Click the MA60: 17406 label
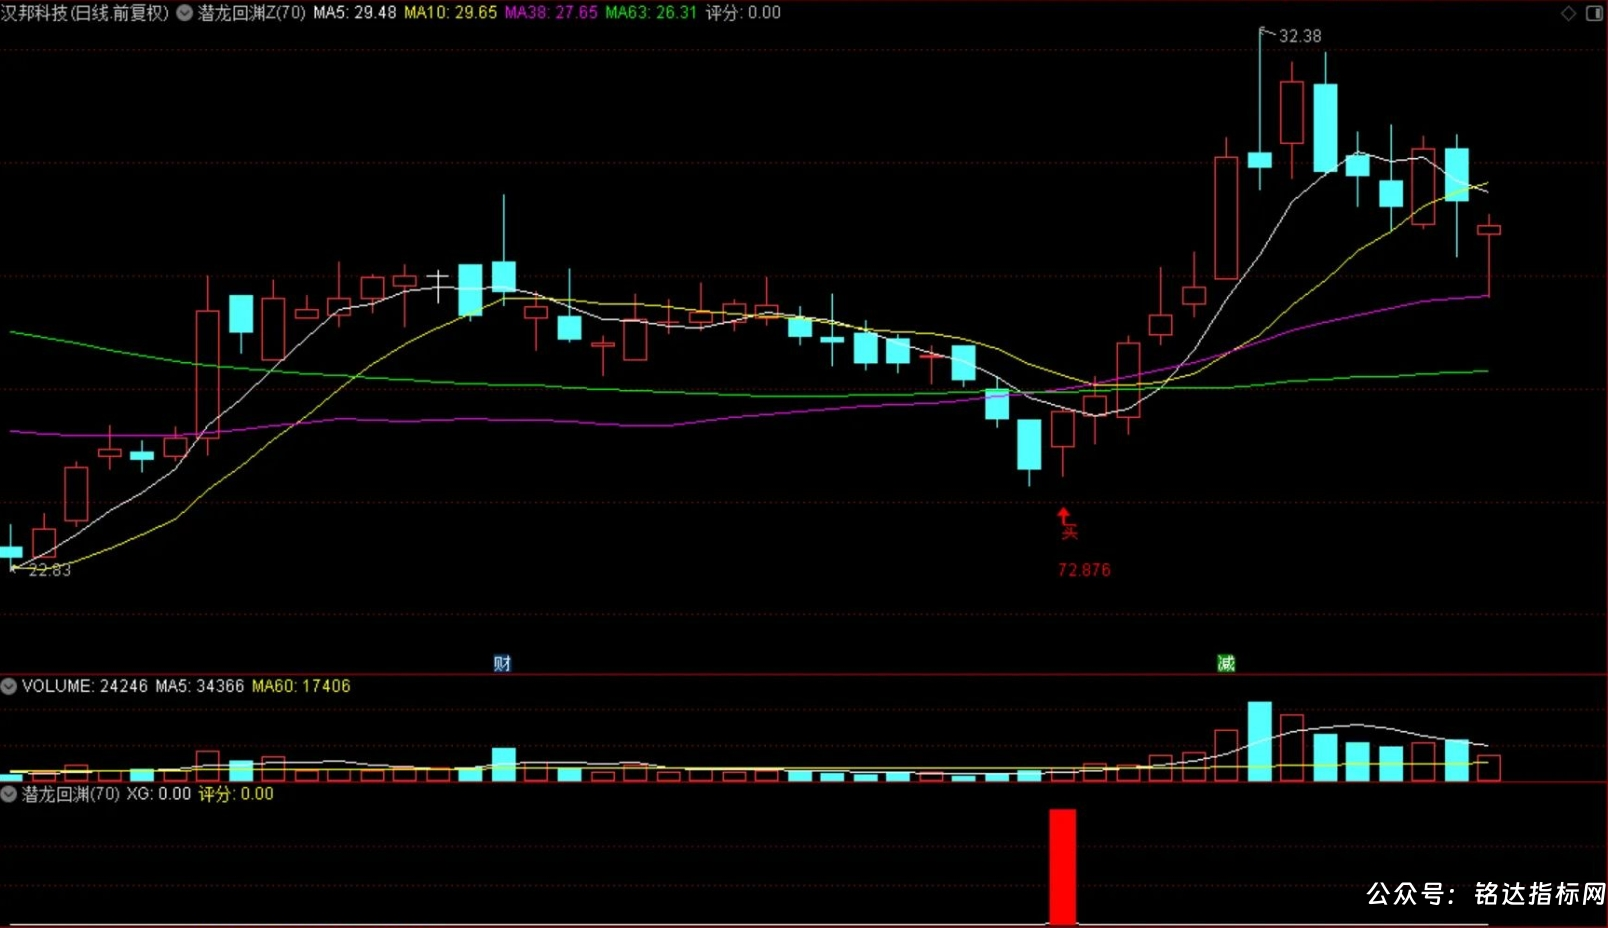 click(301, 686)
